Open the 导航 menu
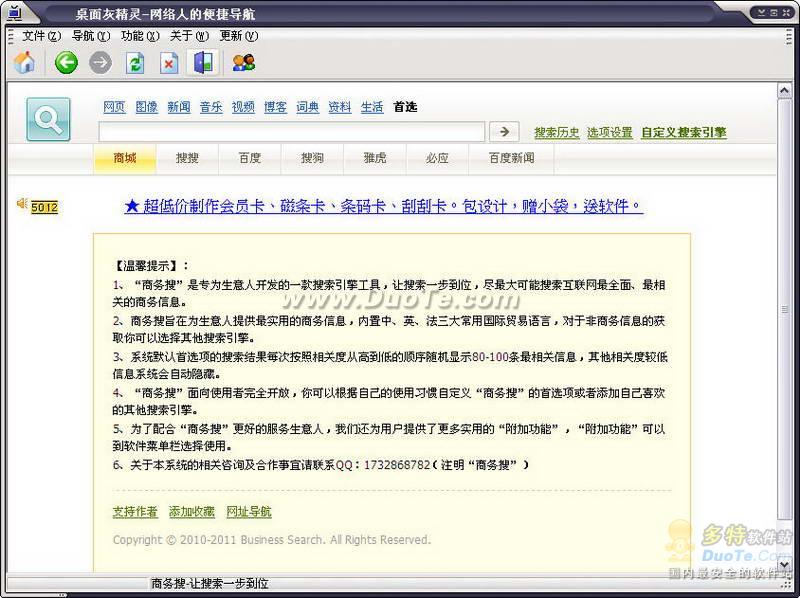The image size is (800, 598). (91, 36)
